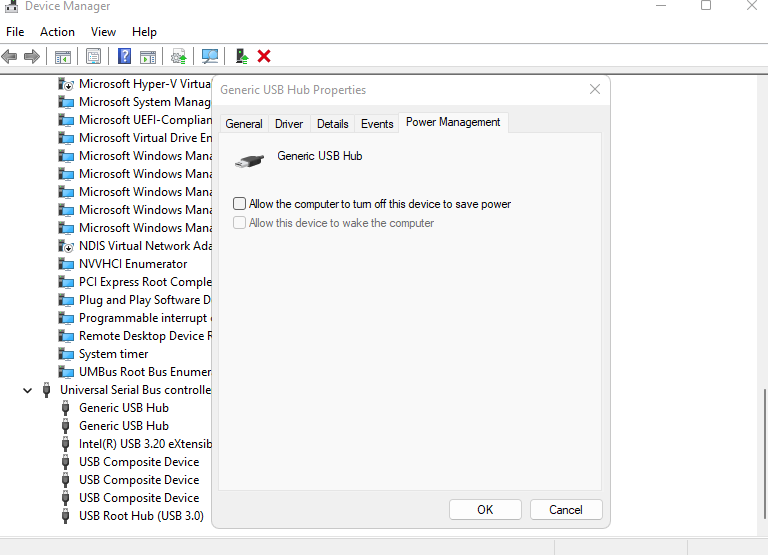The image size is (768, 555).
Task: Click the Update device driver icon
Action: click(179, 57)
